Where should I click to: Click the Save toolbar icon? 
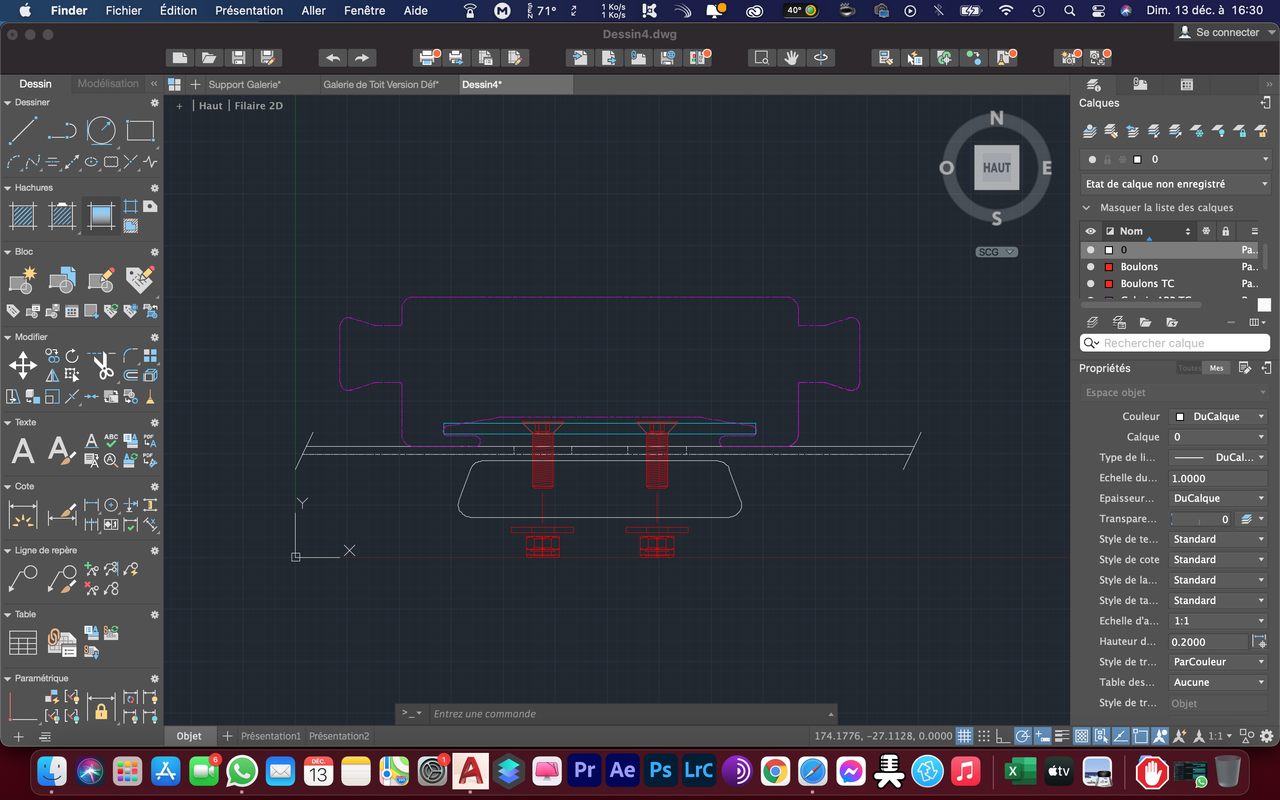point(237,58)
